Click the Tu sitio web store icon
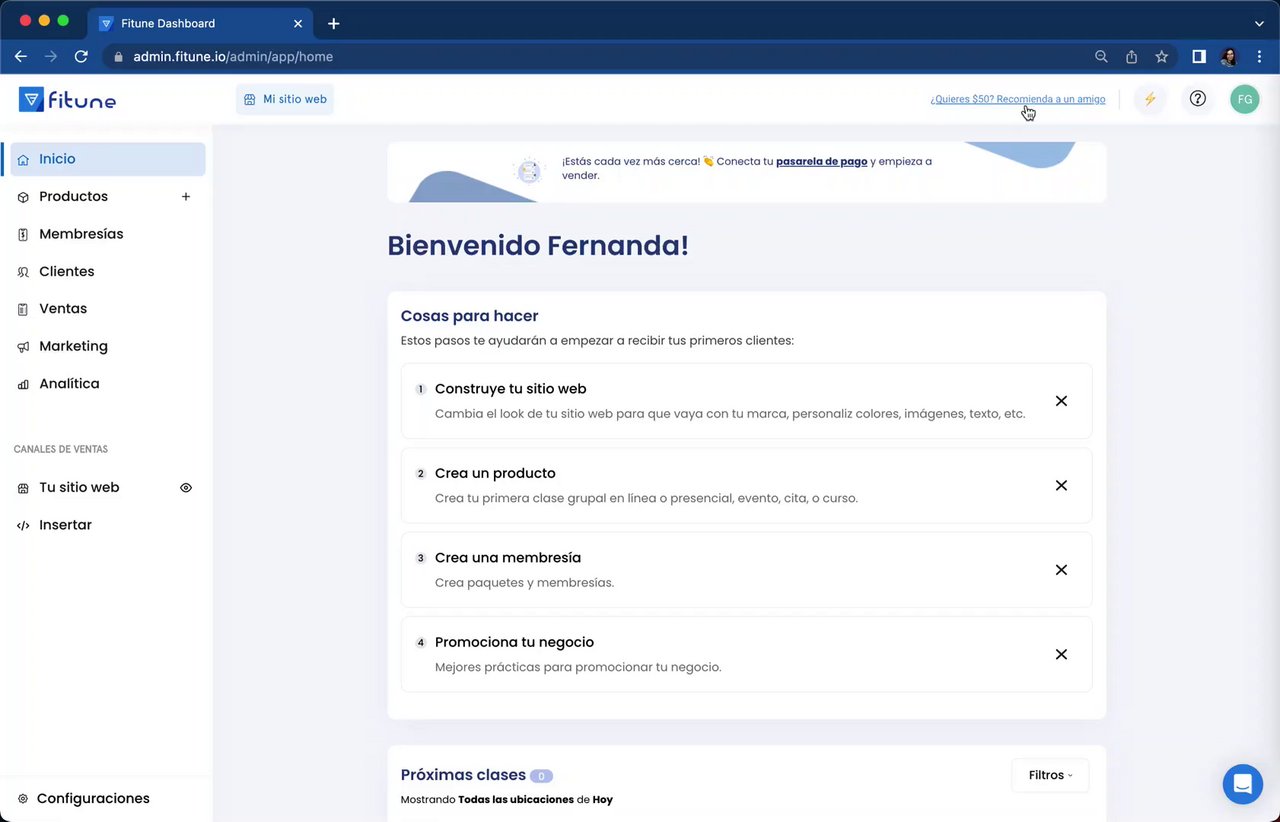 coord(23,489)
